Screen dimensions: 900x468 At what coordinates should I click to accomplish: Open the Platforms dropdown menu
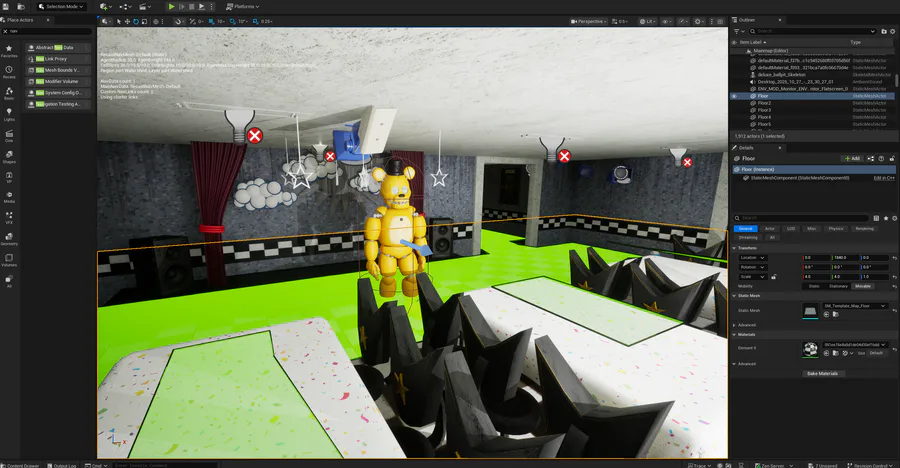pyautogui.click(x=242, y=6)
